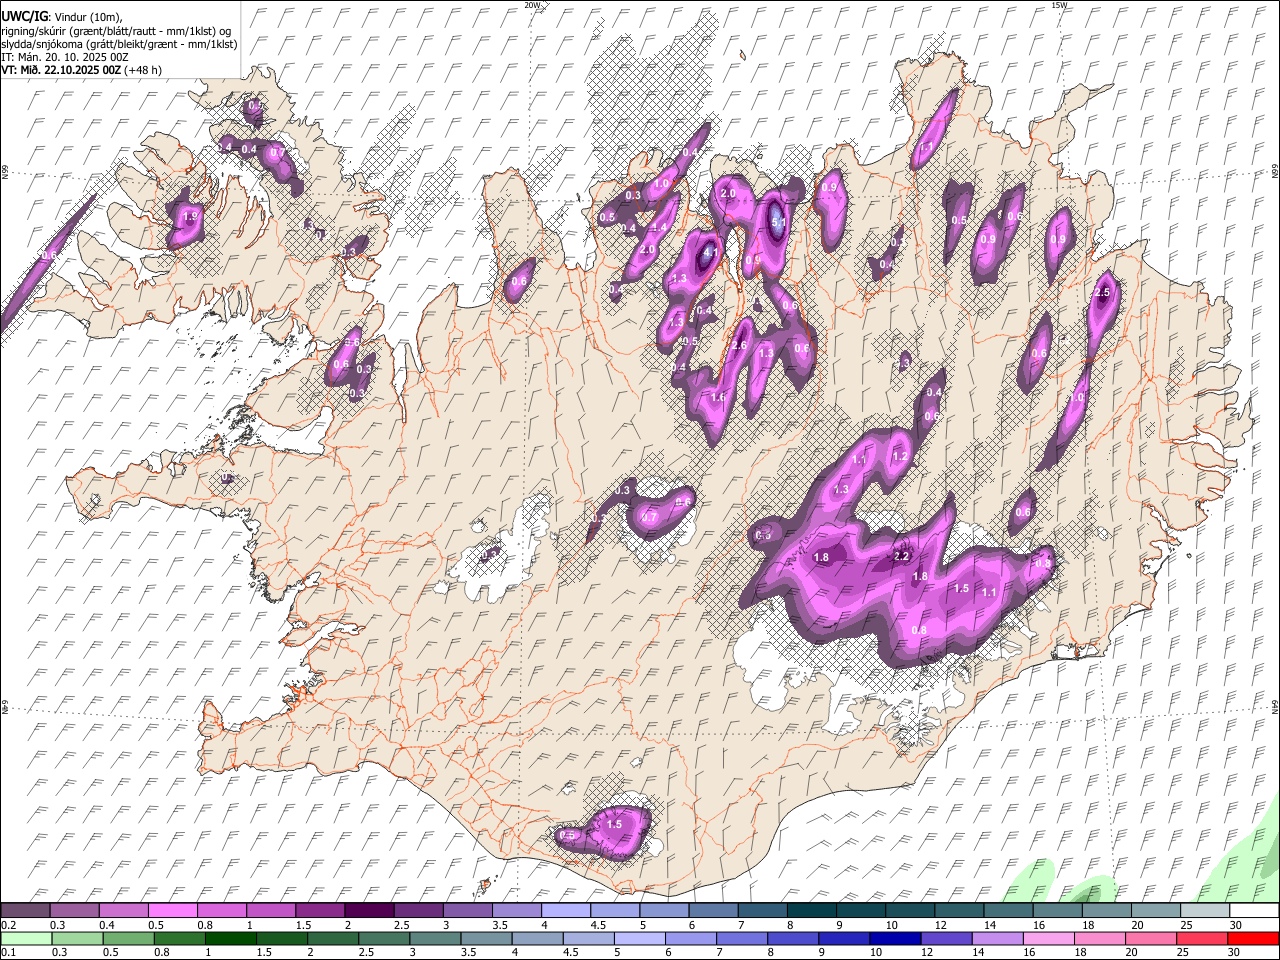Click the upper-row plum swatch starting at 0.2

point(25,910)
